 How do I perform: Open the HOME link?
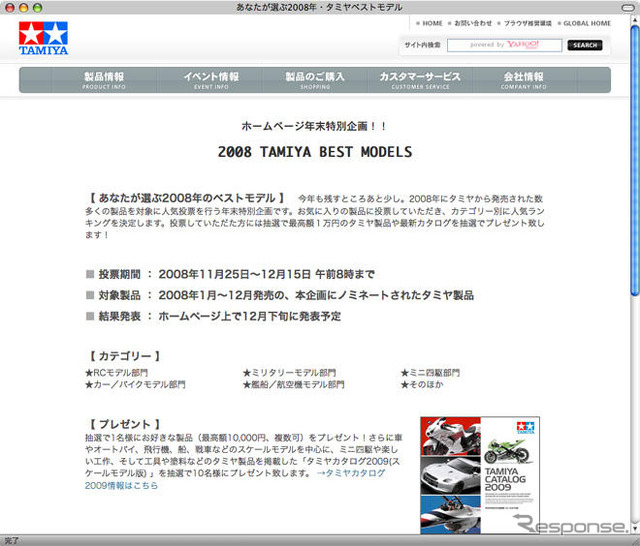(x=432, y=23)
